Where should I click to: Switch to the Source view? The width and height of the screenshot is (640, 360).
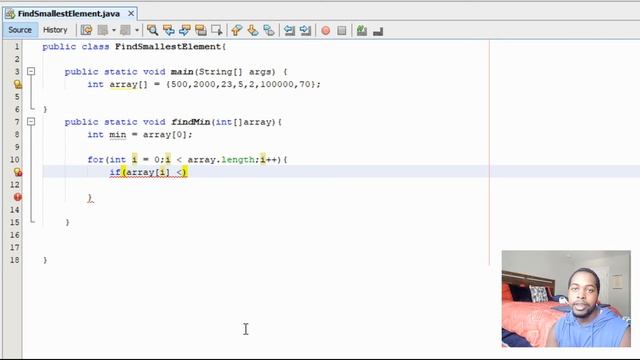click(20, 30)
